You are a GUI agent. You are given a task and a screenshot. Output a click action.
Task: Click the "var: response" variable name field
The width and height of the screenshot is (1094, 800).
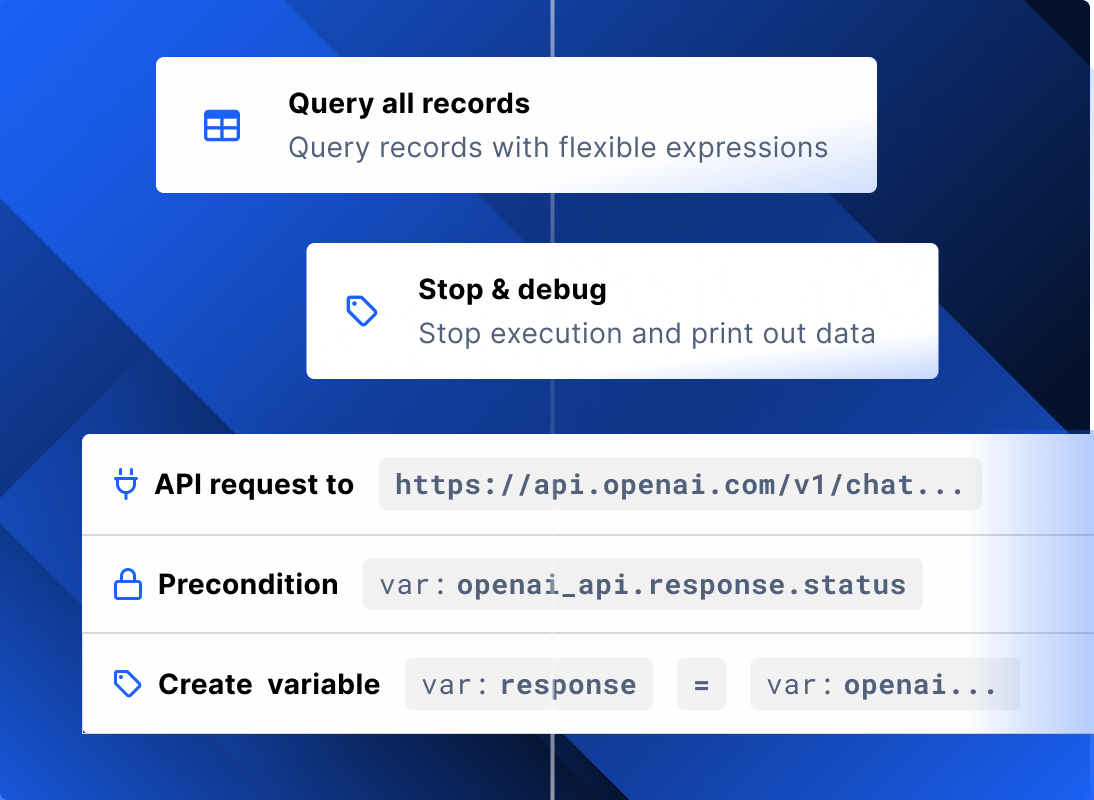coord(528,684)
